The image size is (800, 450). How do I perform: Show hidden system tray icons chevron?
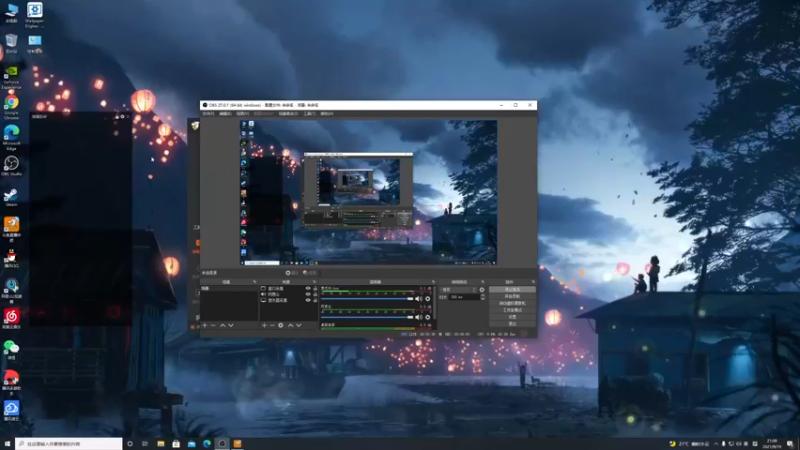716,444
